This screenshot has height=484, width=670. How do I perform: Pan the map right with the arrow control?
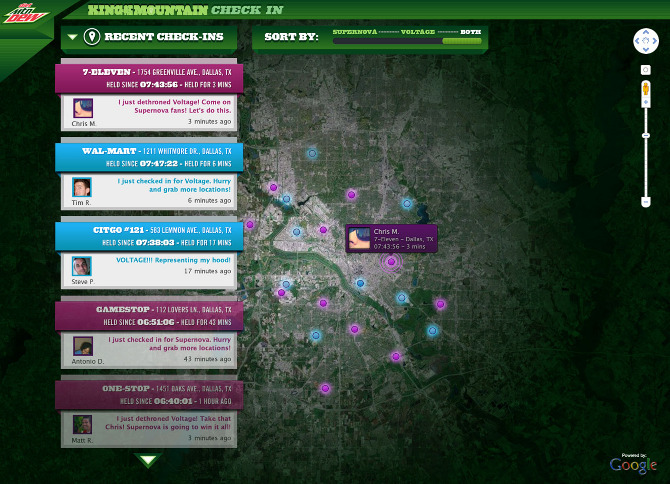click(655, 41)
